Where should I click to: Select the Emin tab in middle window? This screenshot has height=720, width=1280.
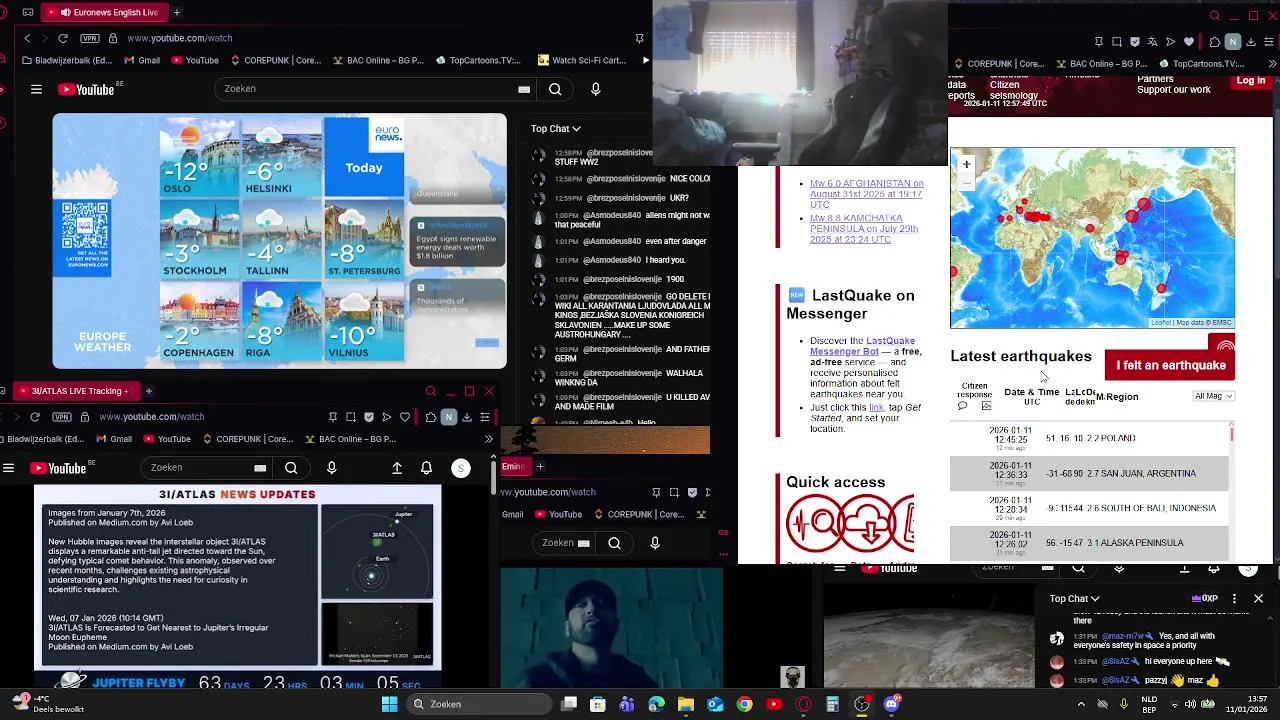(x=514, y=466)
